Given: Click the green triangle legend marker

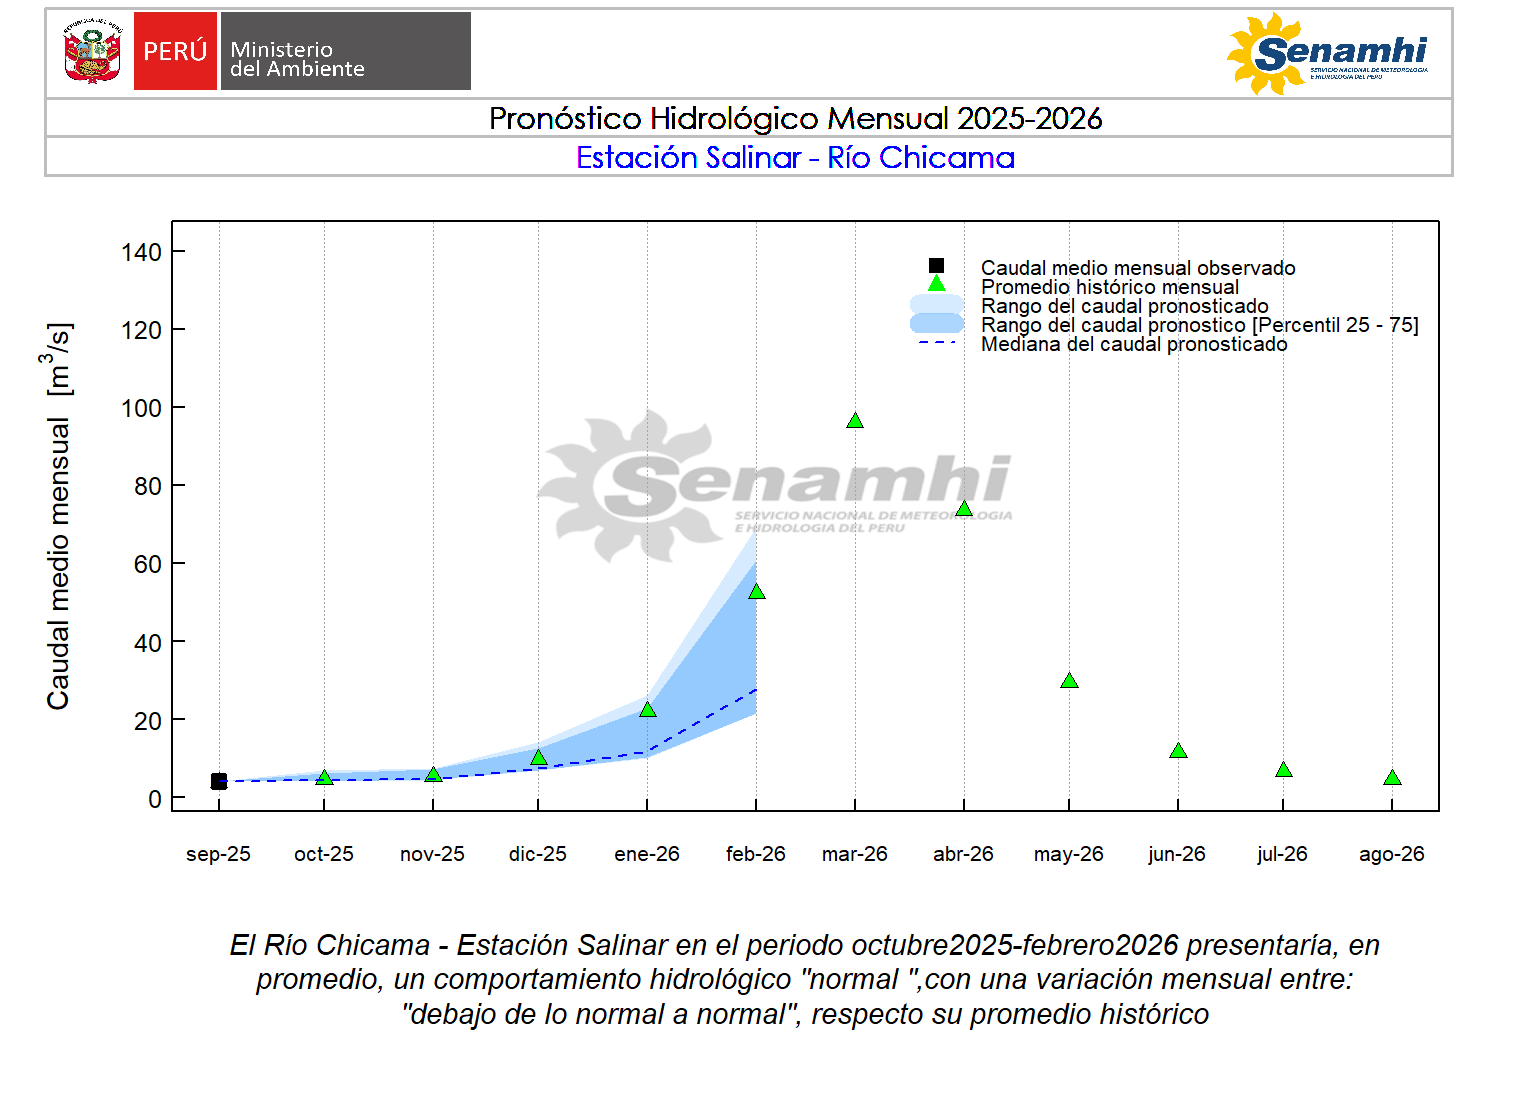Looking at the screenshot, I should click(936, 284).
